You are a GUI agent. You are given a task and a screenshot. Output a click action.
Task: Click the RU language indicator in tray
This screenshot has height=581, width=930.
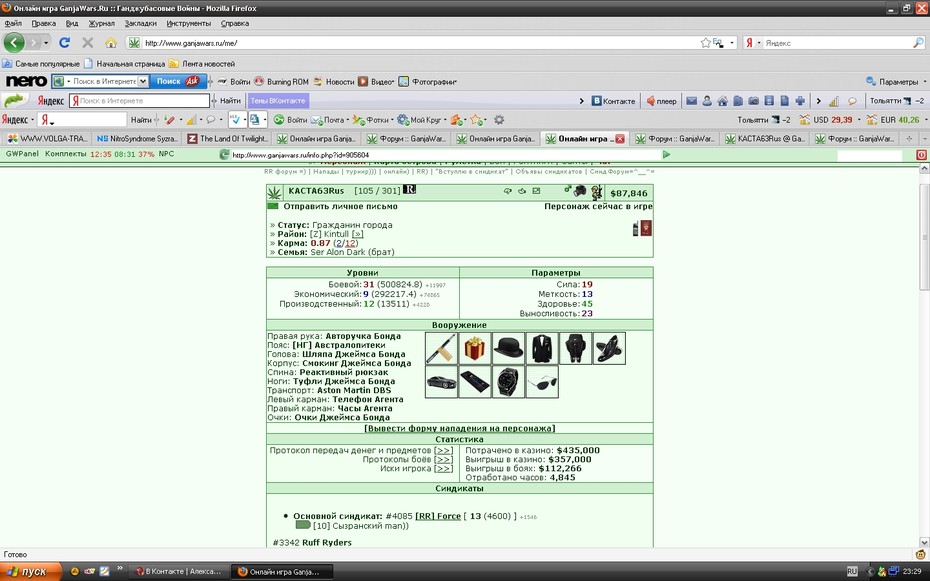pyautogui.click(x=852, y=572)
